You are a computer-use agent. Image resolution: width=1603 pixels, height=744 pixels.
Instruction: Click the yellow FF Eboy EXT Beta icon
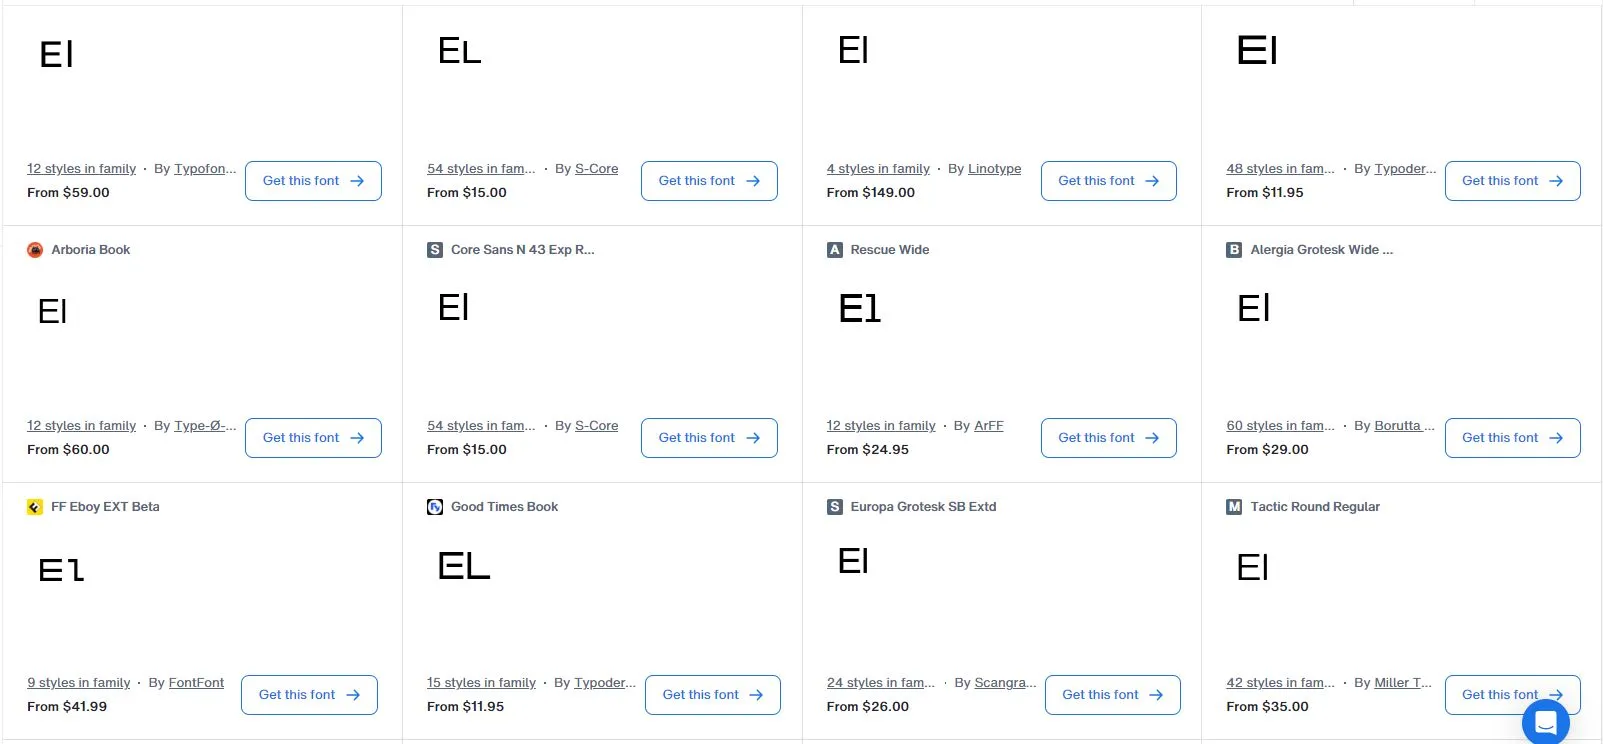click(35, 507)
